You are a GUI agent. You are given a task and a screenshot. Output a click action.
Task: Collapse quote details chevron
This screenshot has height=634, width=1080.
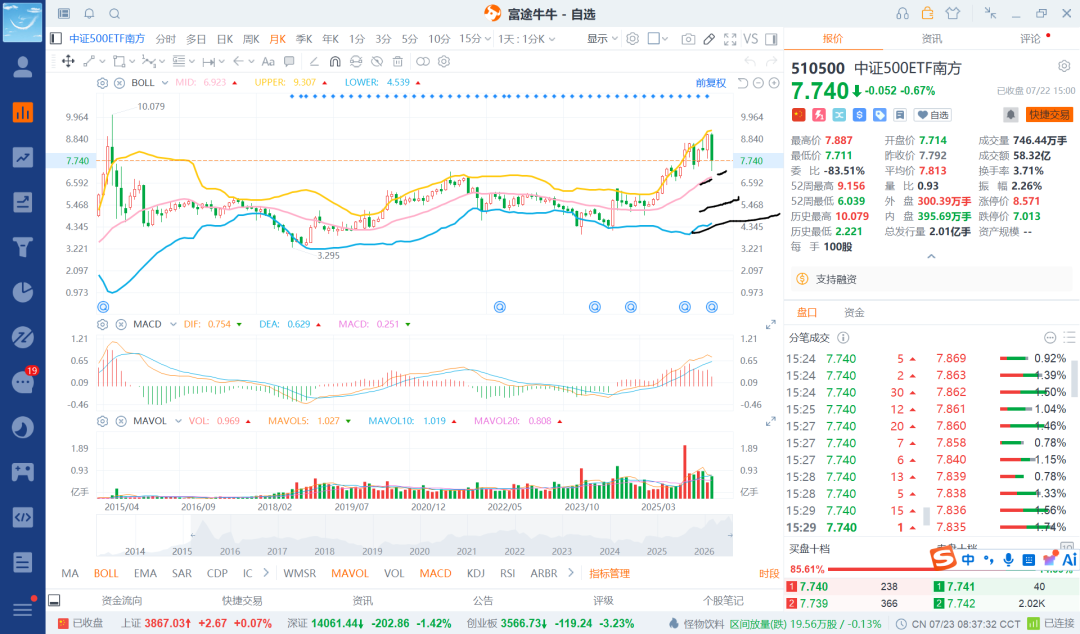[x=931, y=256]
